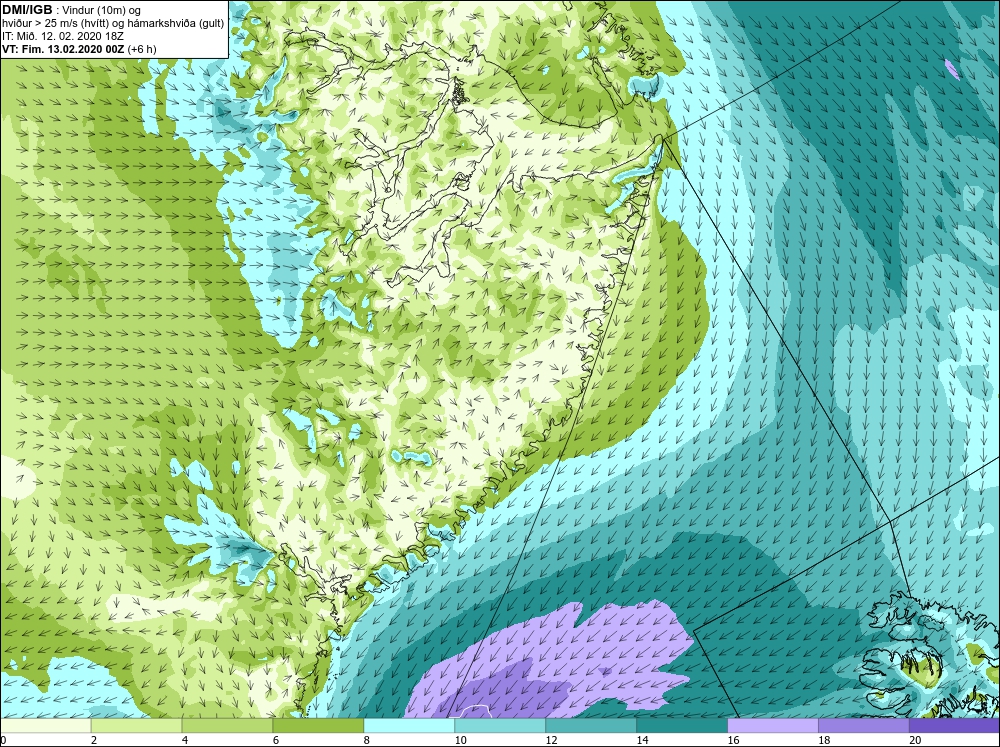
Task: Click the 6–8 m/s dark green legend swatch
Action: click(x=318, y=726)
